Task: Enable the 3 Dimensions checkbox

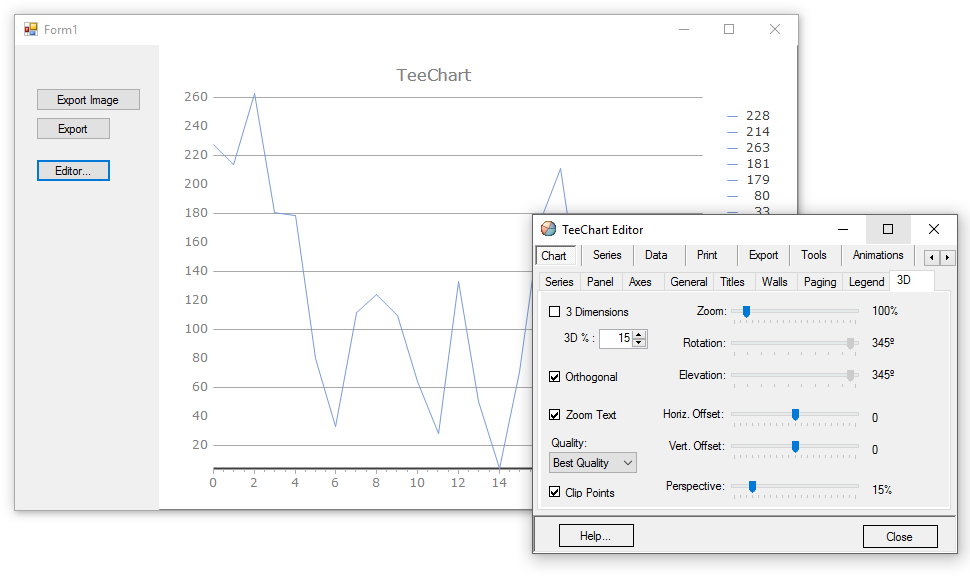Action: tap(554, 312)
